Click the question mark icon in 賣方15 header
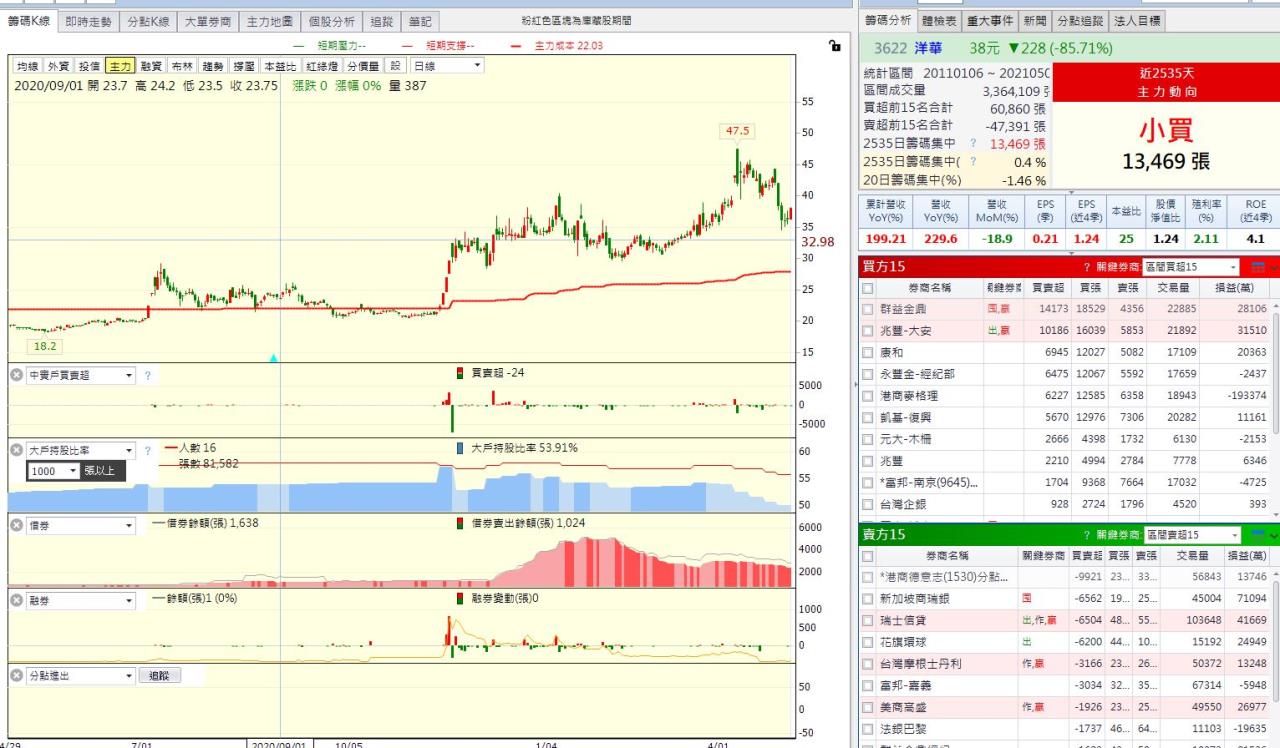 point(1086,535)
